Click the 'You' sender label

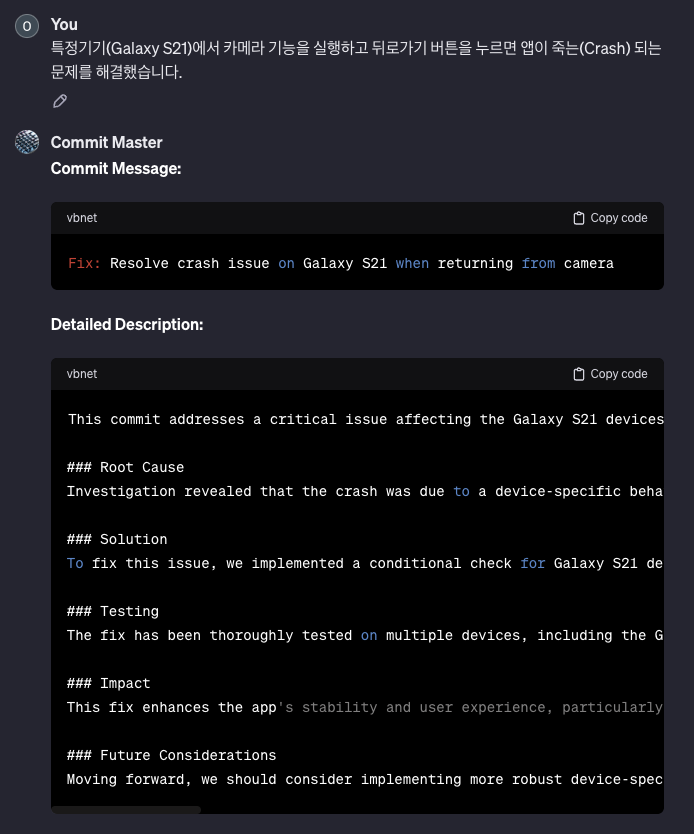point(64,25)
